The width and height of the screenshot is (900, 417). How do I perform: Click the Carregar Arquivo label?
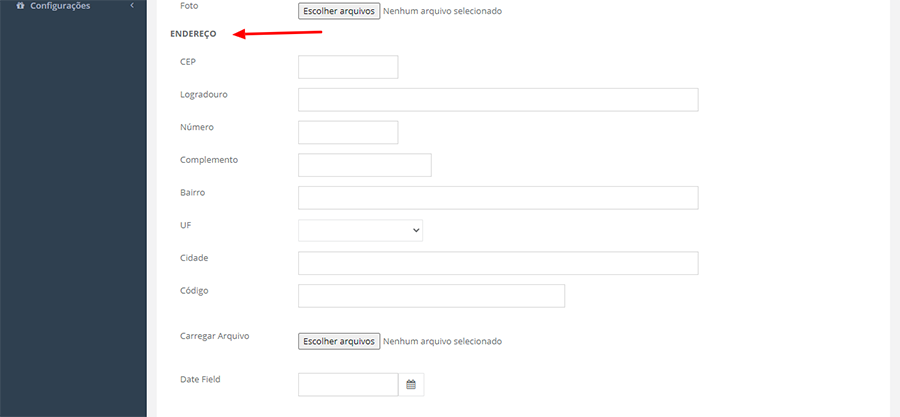coord(214,336)
